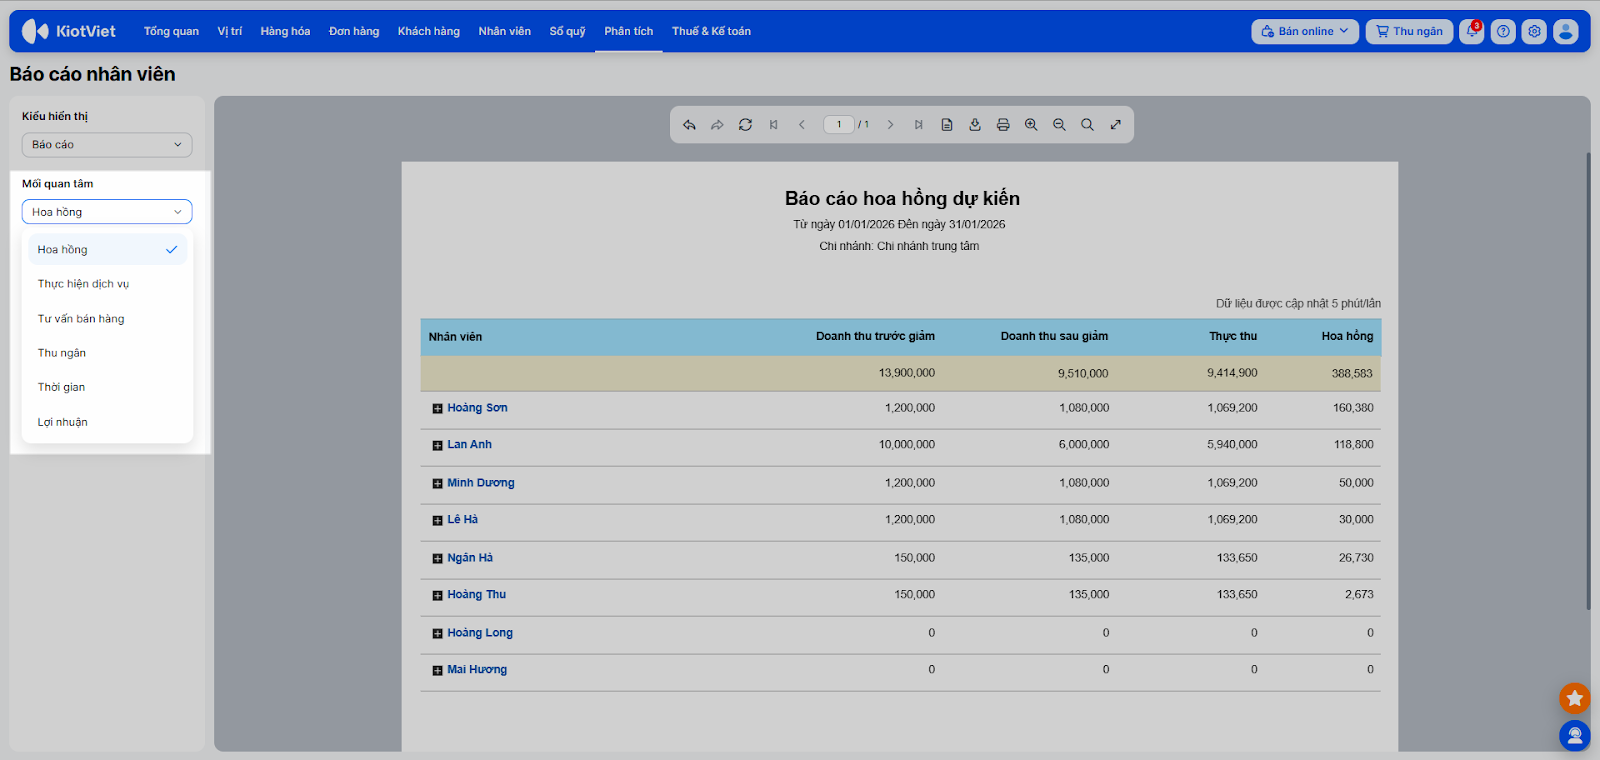Choose "Lợi nhuận" from the dropdown list
Viewport: 1600px width, 760px height.
63,422
